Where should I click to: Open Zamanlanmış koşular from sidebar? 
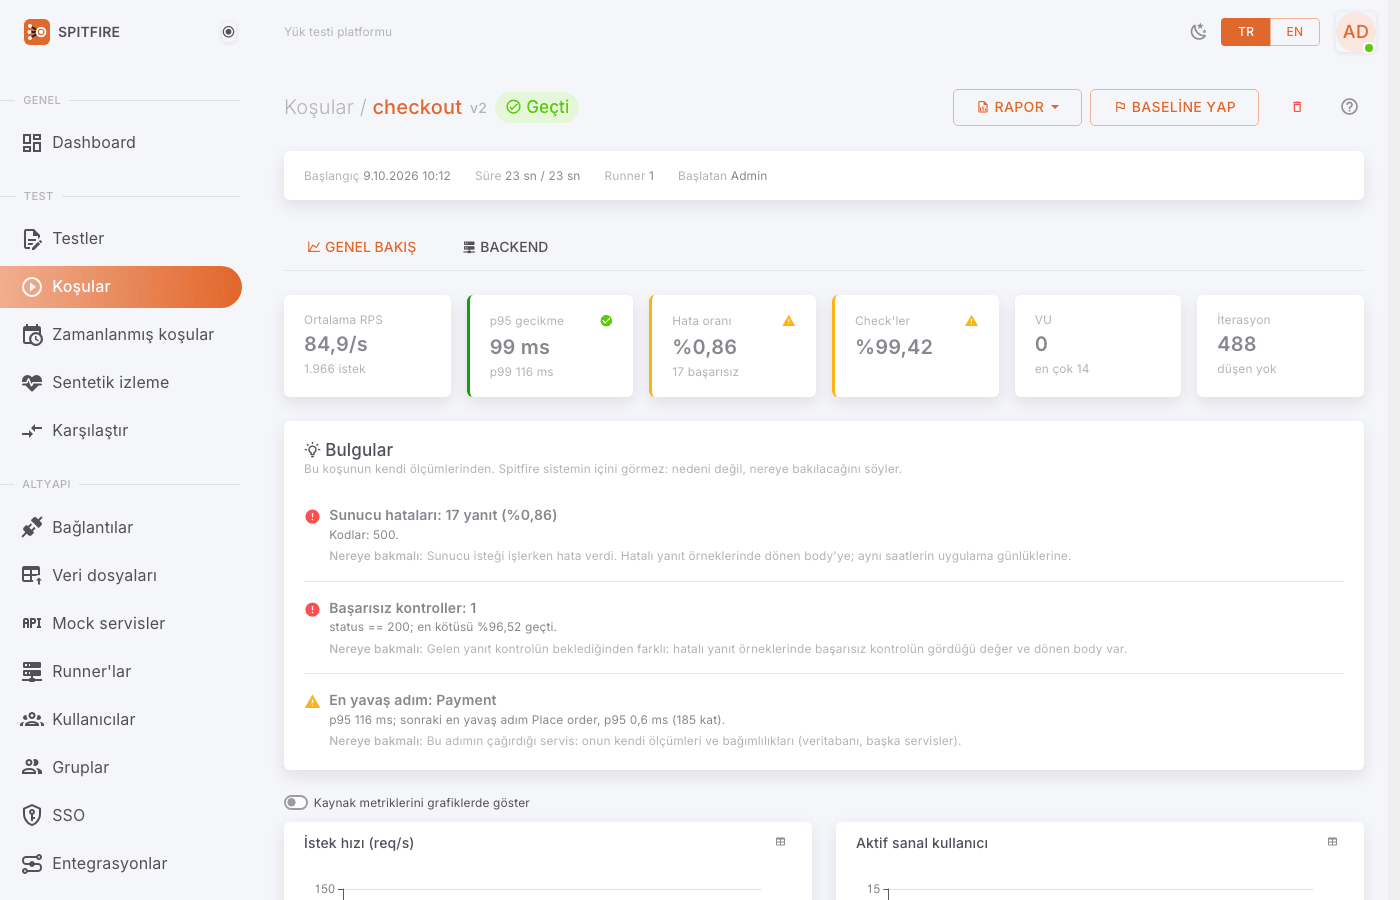(x=121, y=334)
